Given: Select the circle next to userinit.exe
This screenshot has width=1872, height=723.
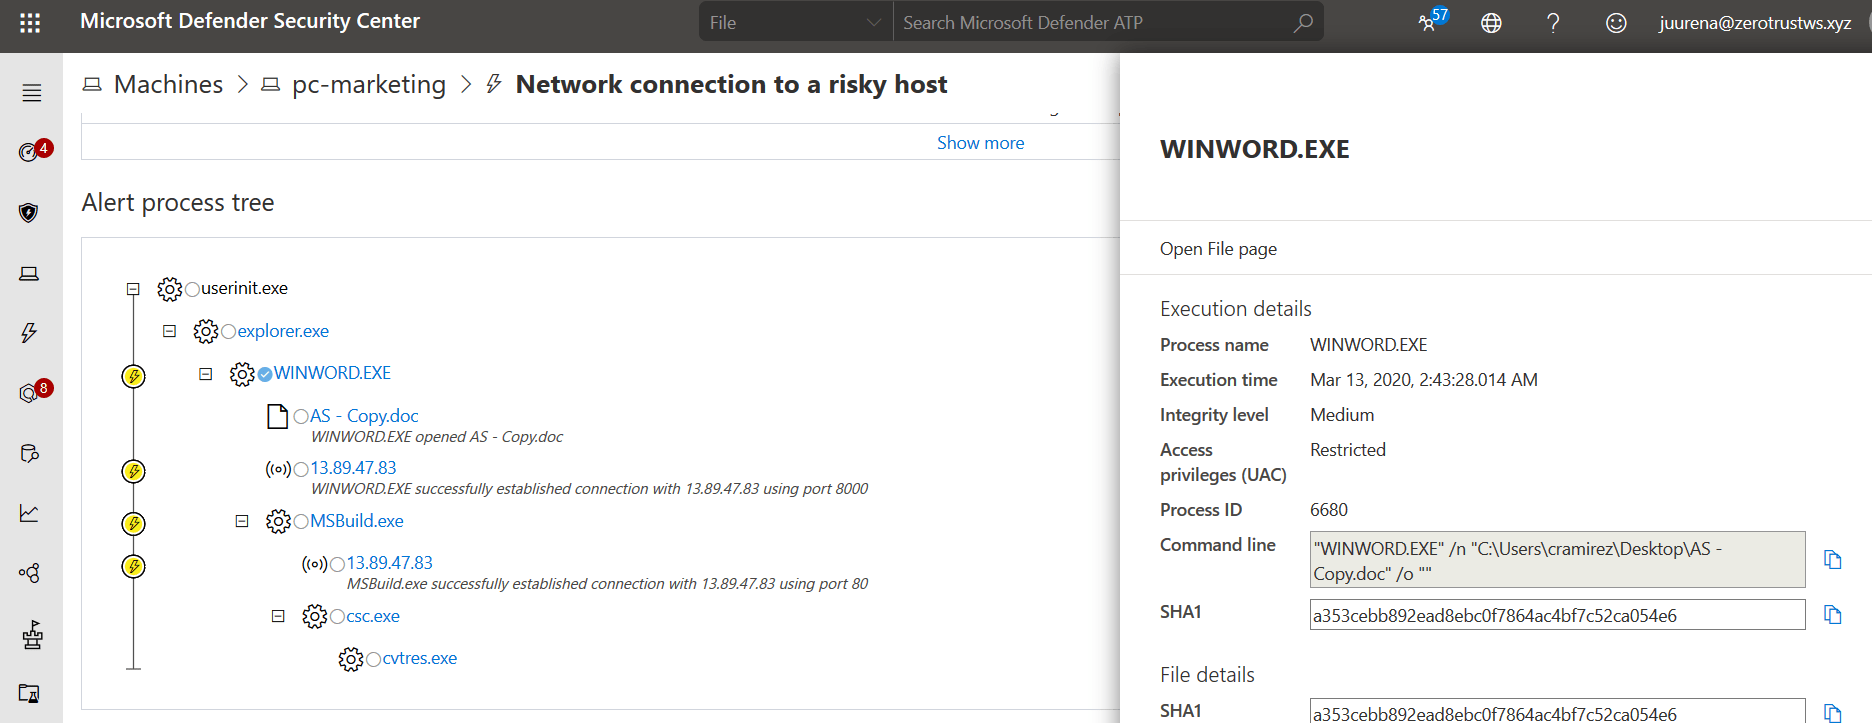Looking at the screenshot, I should pyautogui.click(x=192, y=289).
